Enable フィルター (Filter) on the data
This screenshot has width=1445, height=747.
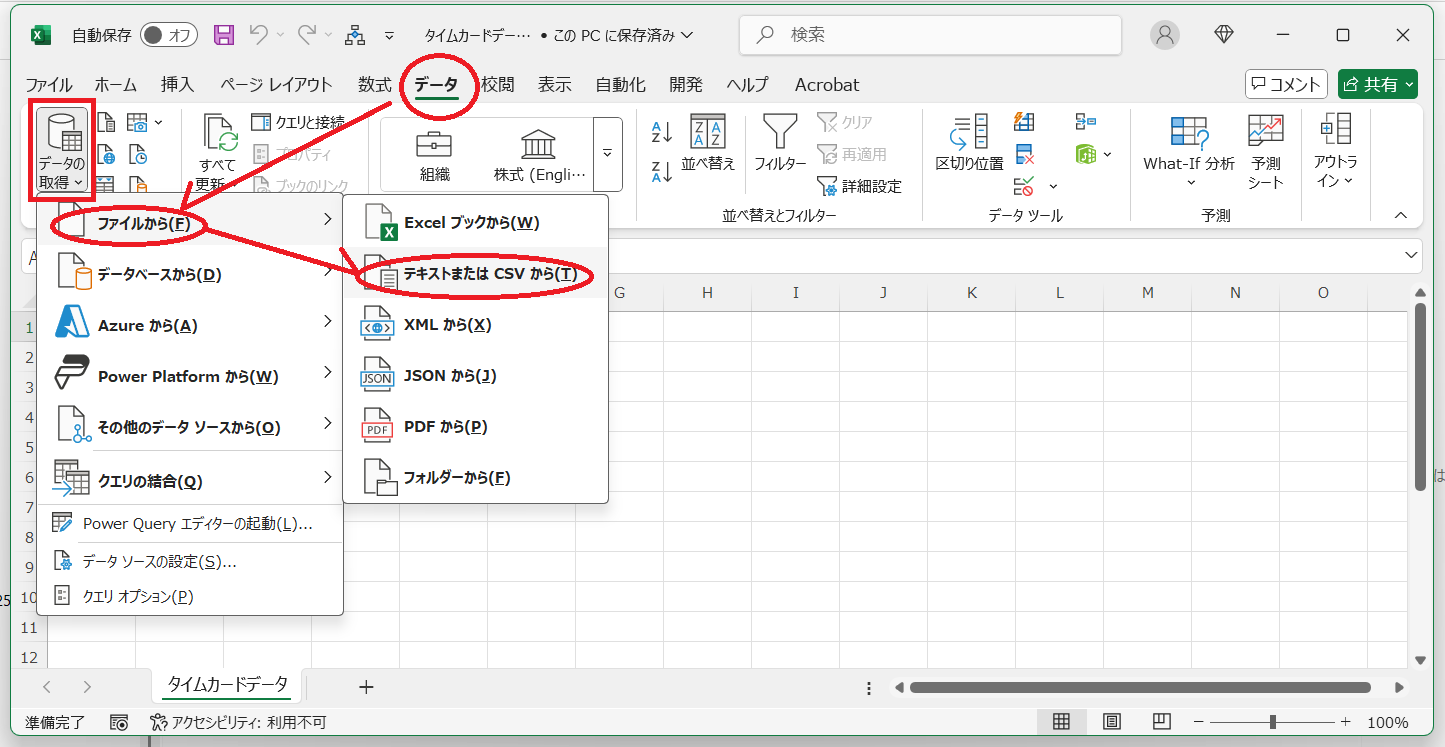click(x=779, y=145)
